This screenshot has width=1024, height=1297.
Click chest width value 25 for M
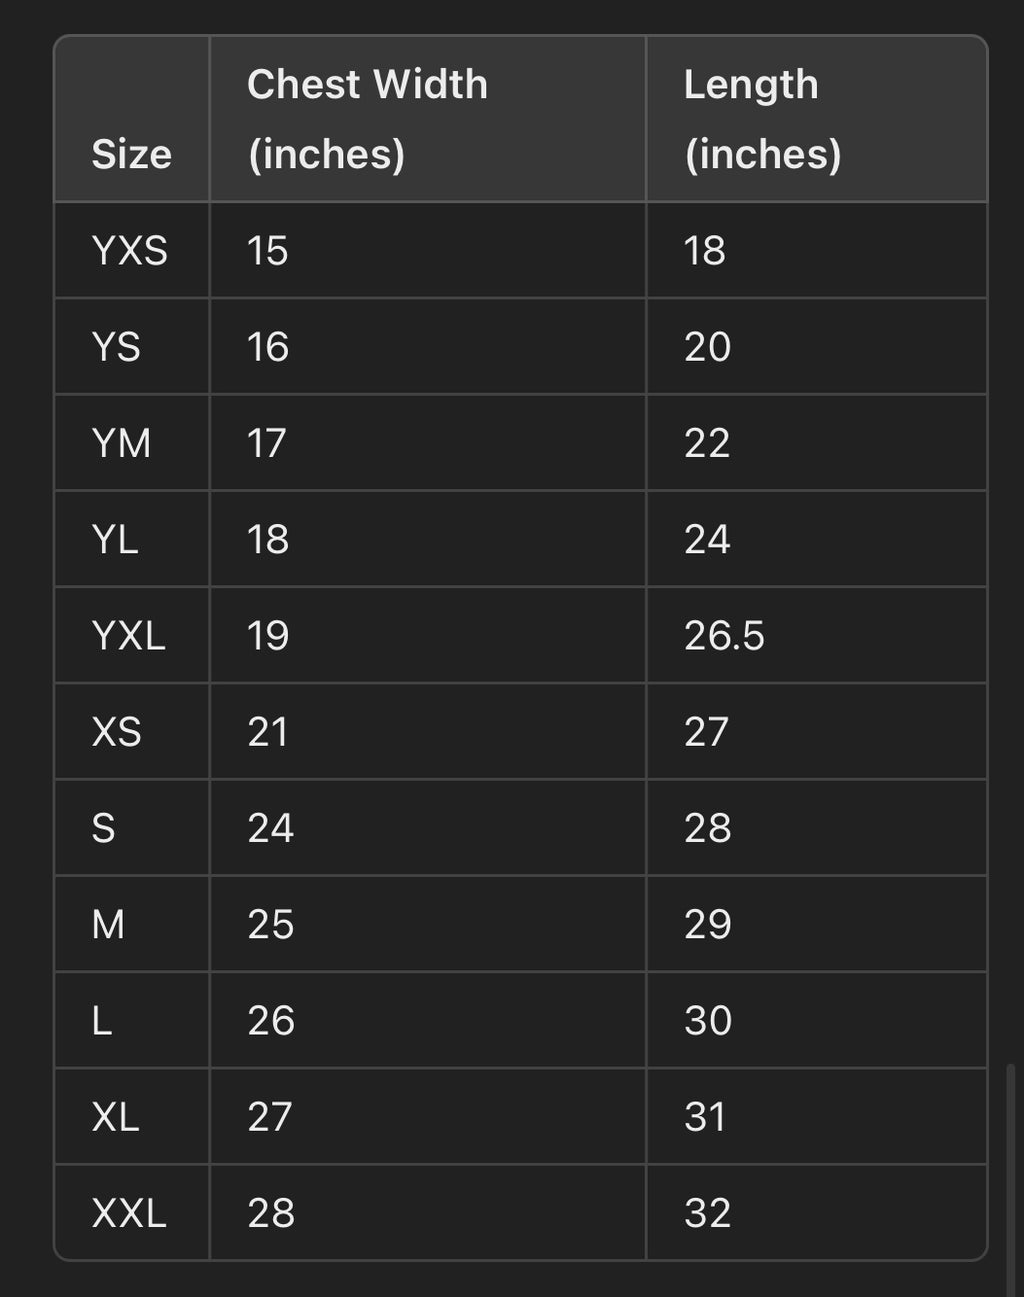(270, 924)
